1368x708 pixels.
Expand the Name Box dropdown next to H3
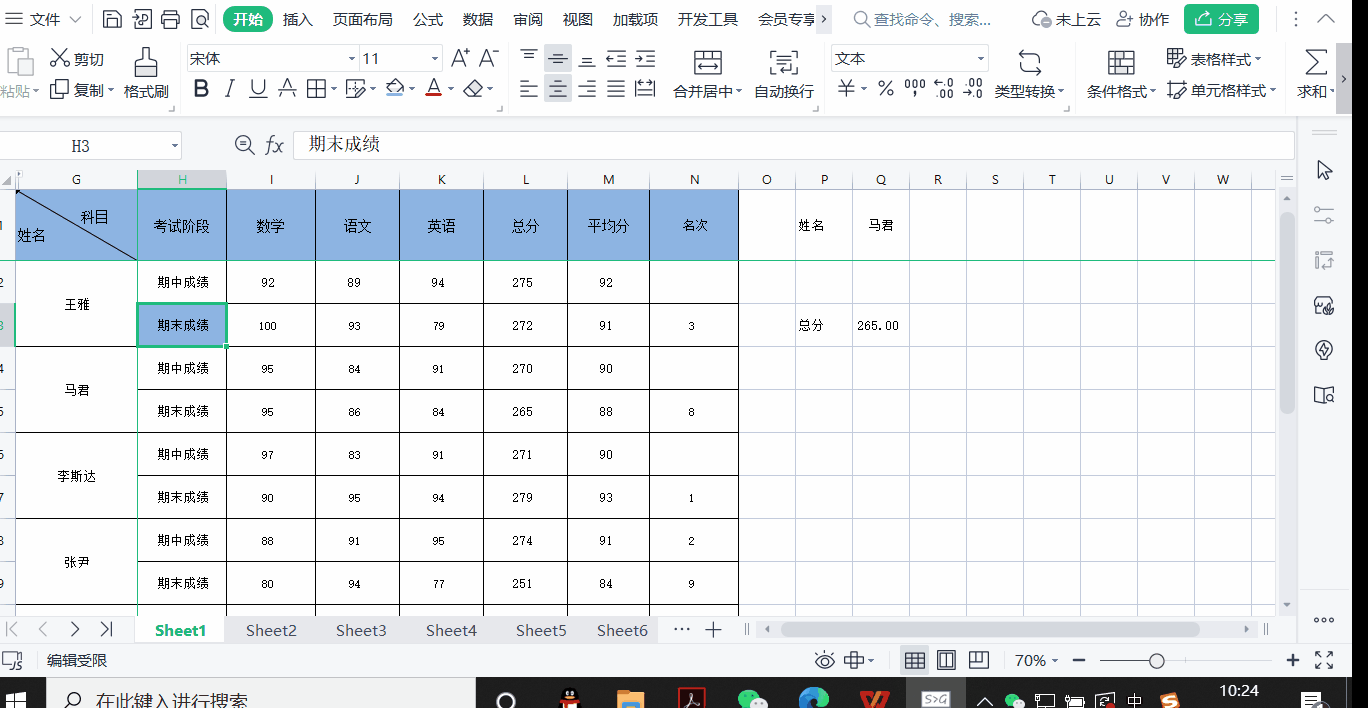coord(175,146)
